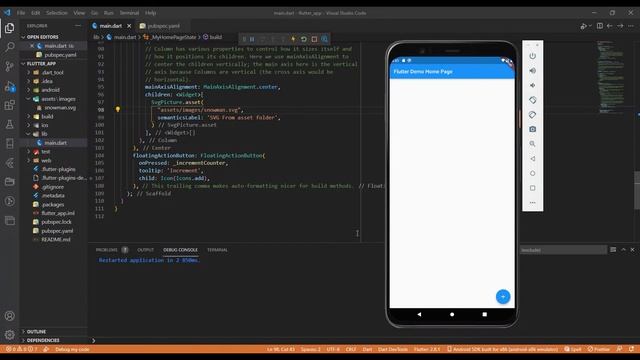Screen dimensions: 640x360
Task: Open the Accounts icon in activity bar
Action: pos(9,316)
